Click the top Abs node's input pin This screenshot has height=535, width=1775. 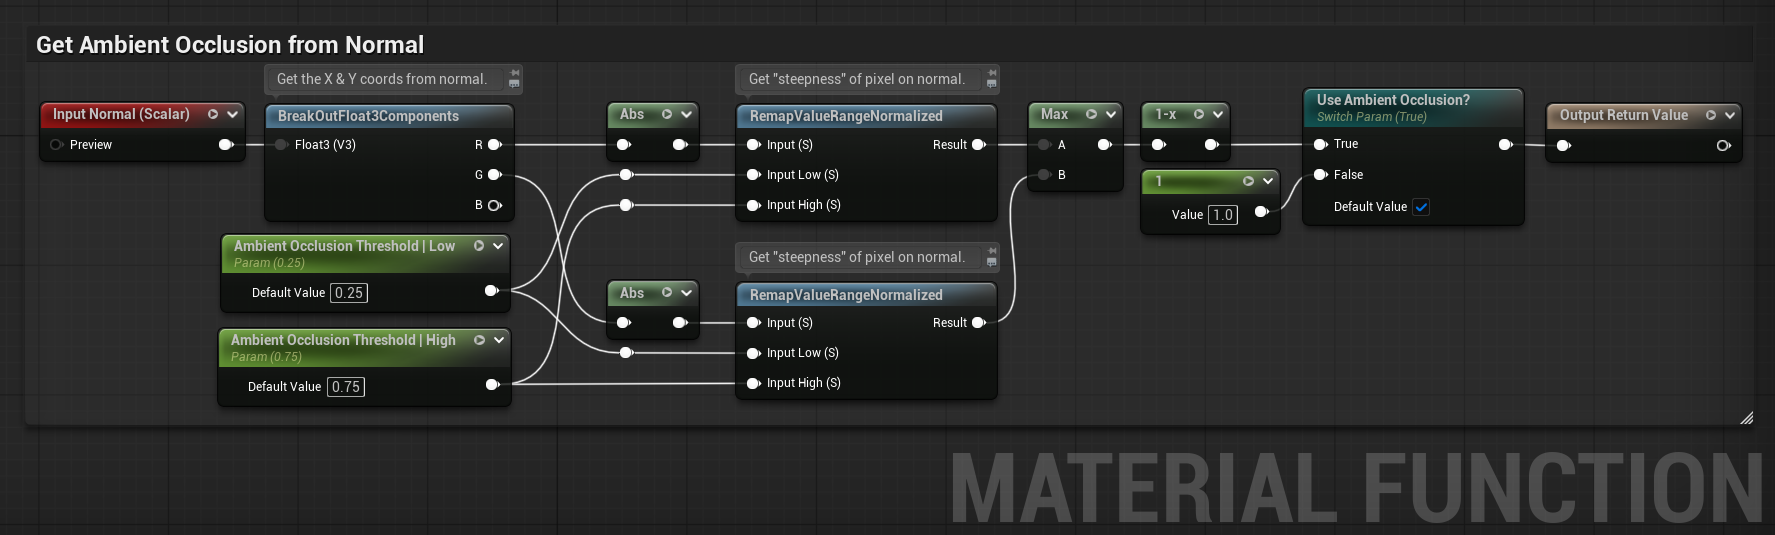(624, 145)
